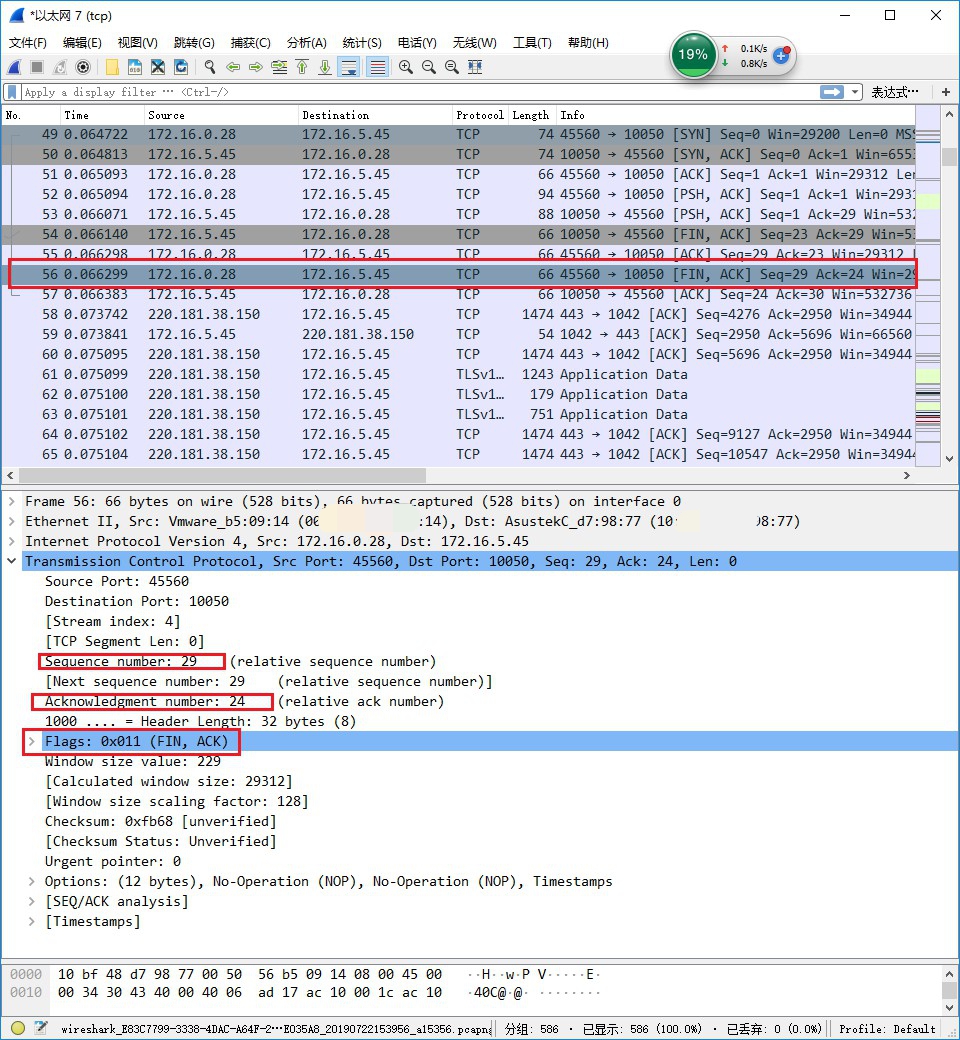Image resolution: width=960 pixels, height=1040 pixels.
Task: Open the 统计(S) menu
Action: pyautogui.click(x=362, y=43)
